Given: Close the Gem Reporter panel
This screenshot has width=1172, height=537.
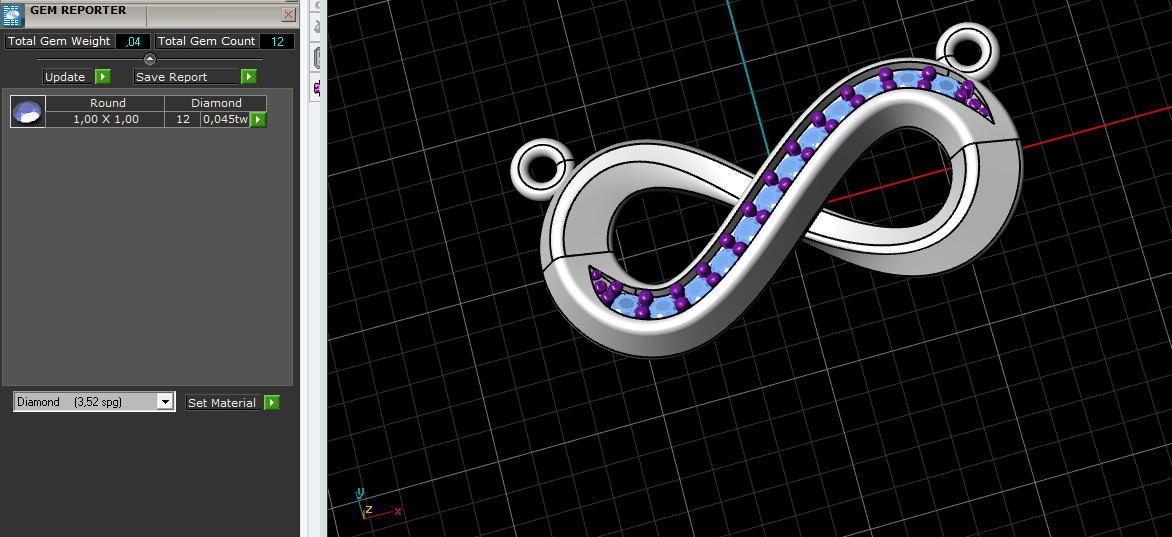Looking at the screenshot, I should (x=289, y=14).
